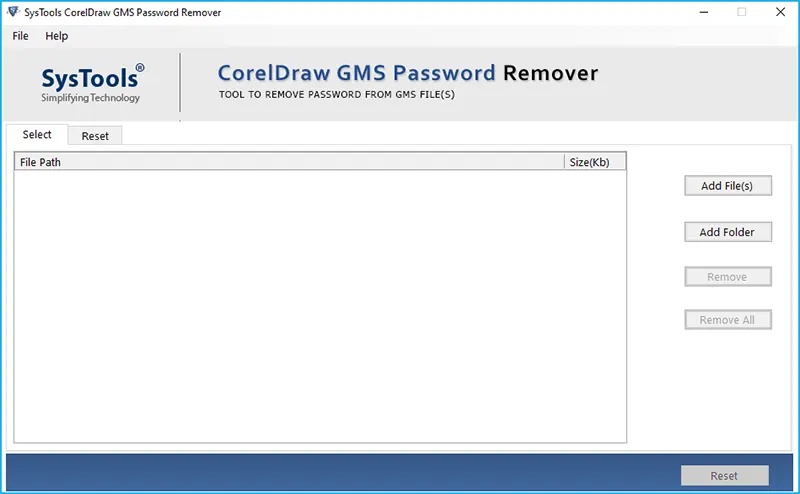800x494 pixels.
Task: Click the Add Folder button
Action: (728, 232)
